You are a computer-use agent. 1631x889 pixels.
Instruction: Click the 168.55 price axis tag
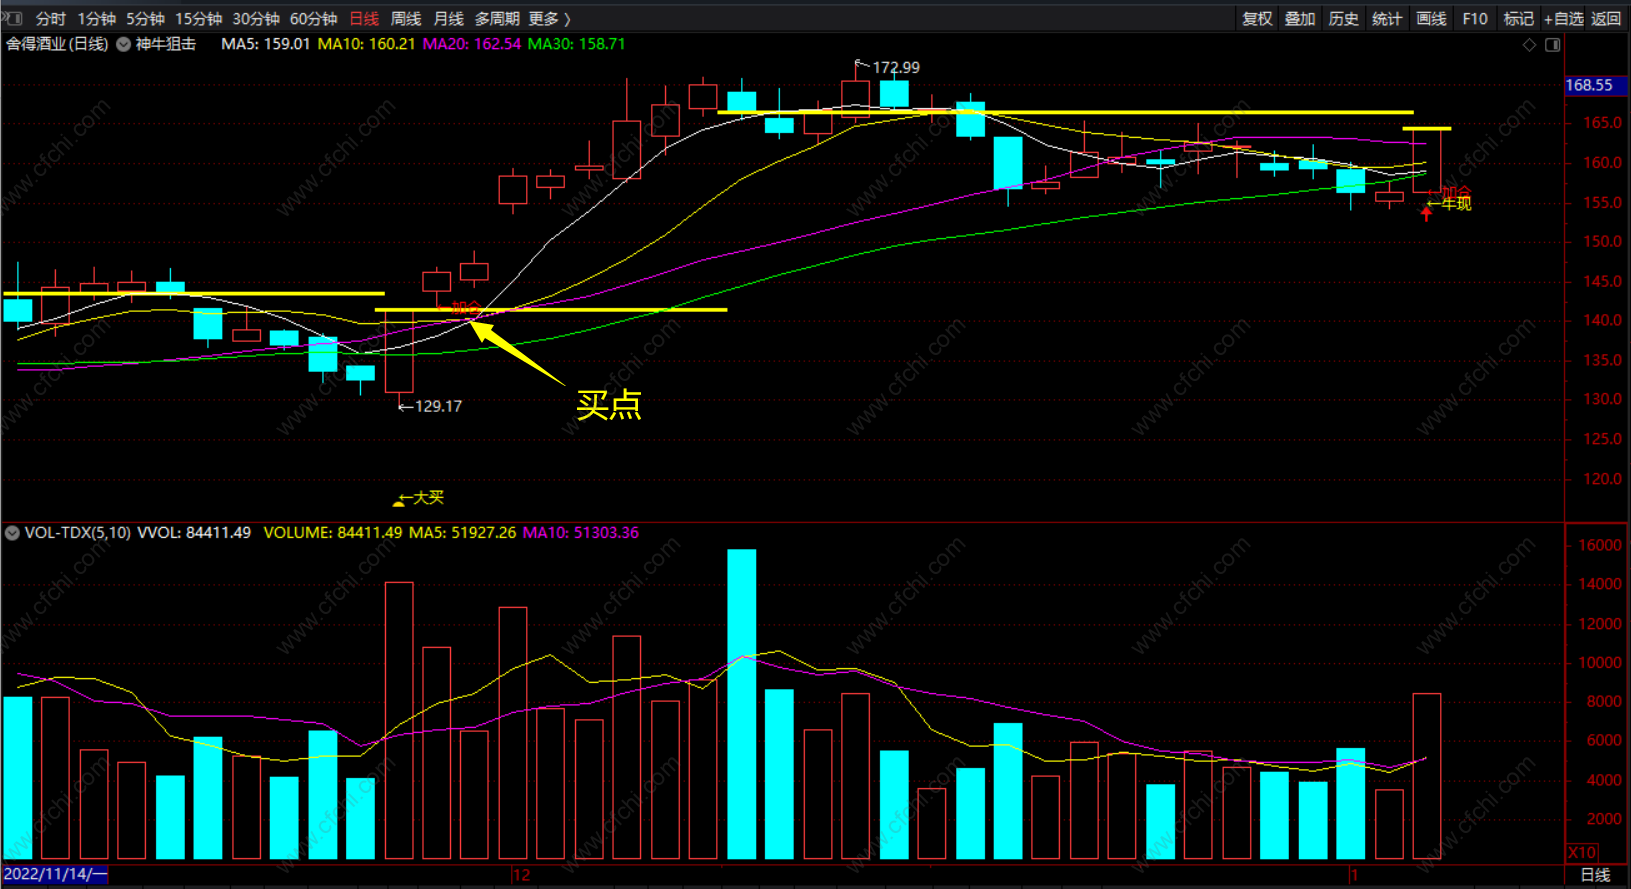tap(1590, 85)
